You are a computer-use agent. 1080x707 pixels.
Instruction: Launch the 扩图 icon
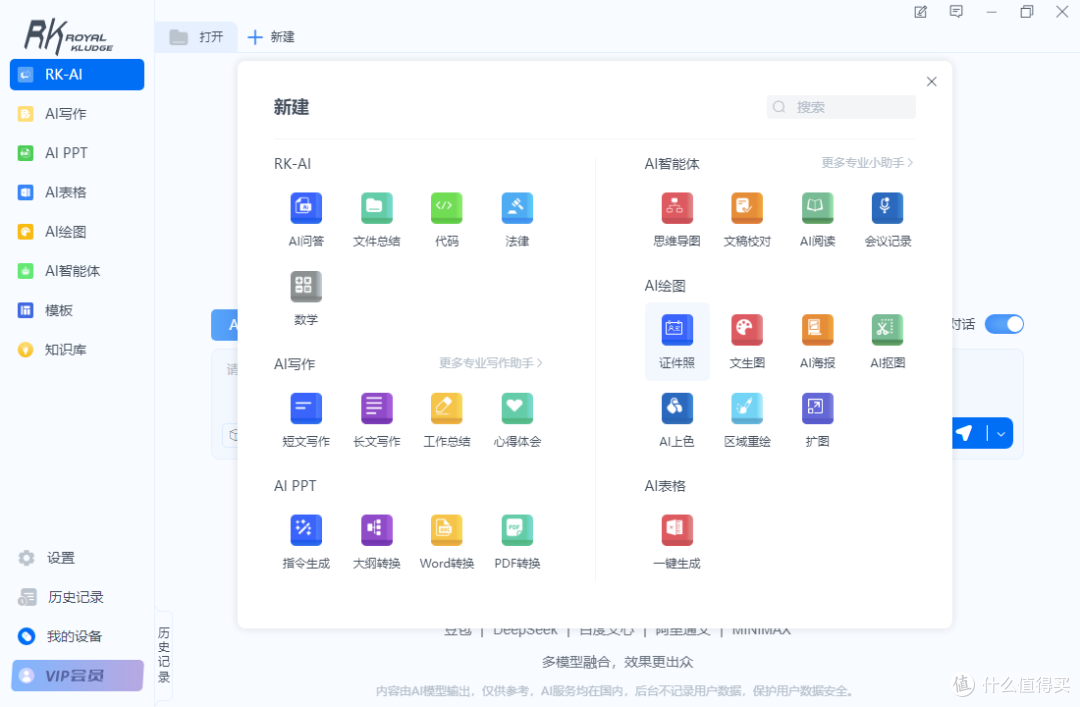(817, 409)
